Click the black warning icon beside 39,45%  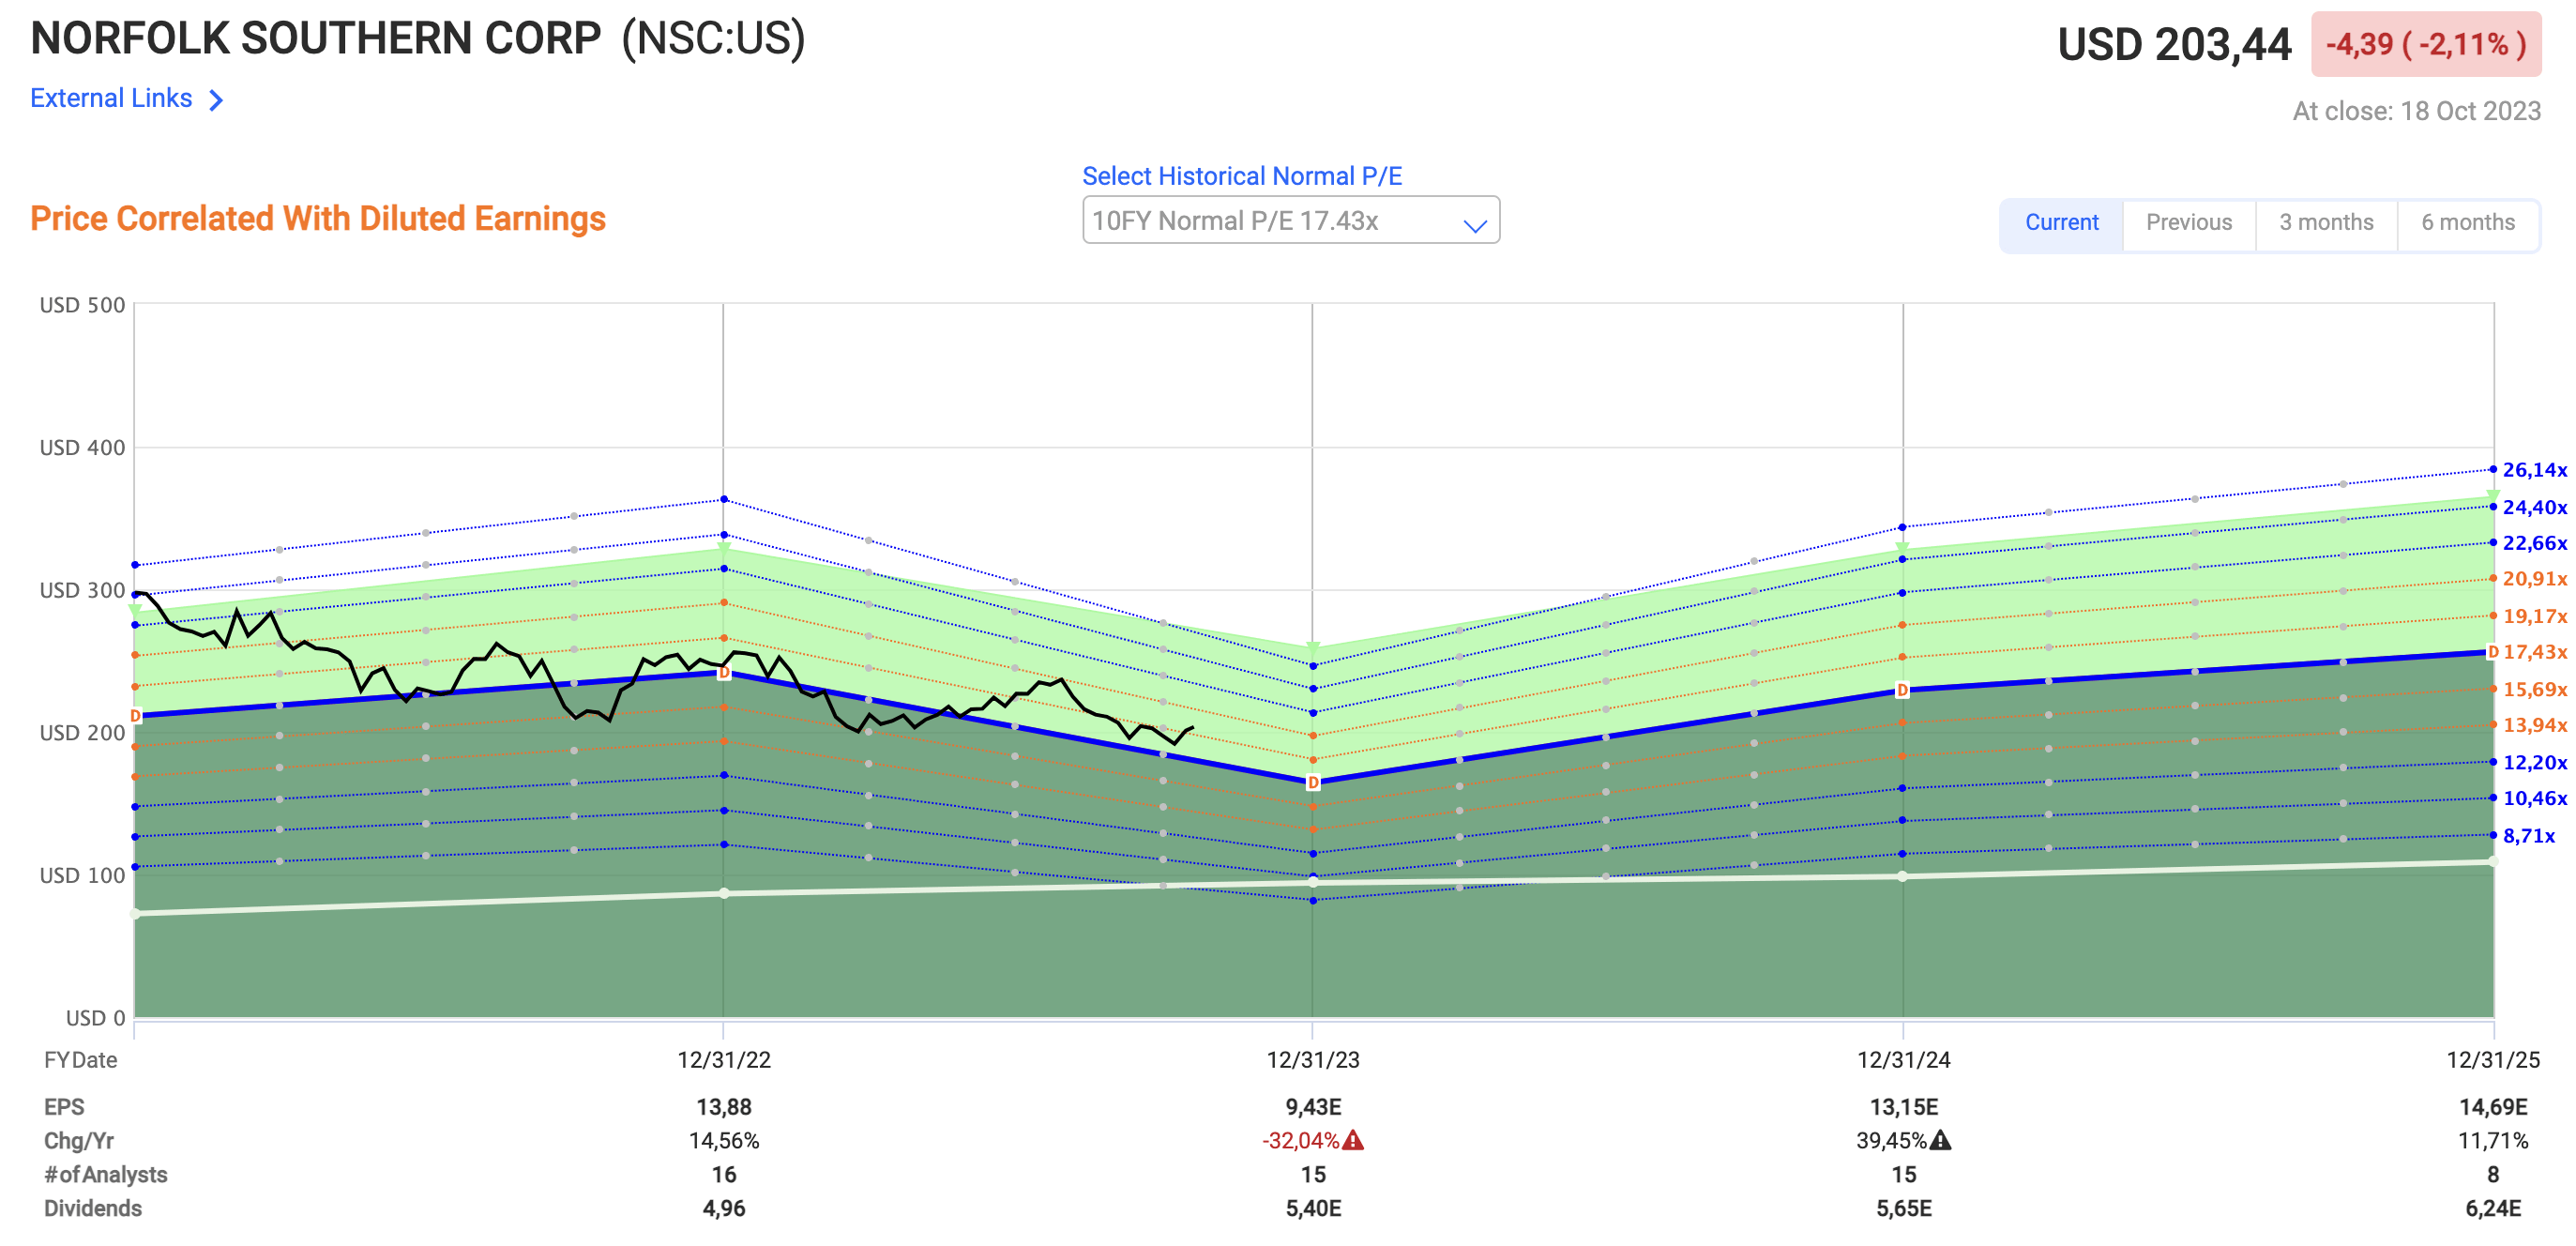1939,1140
